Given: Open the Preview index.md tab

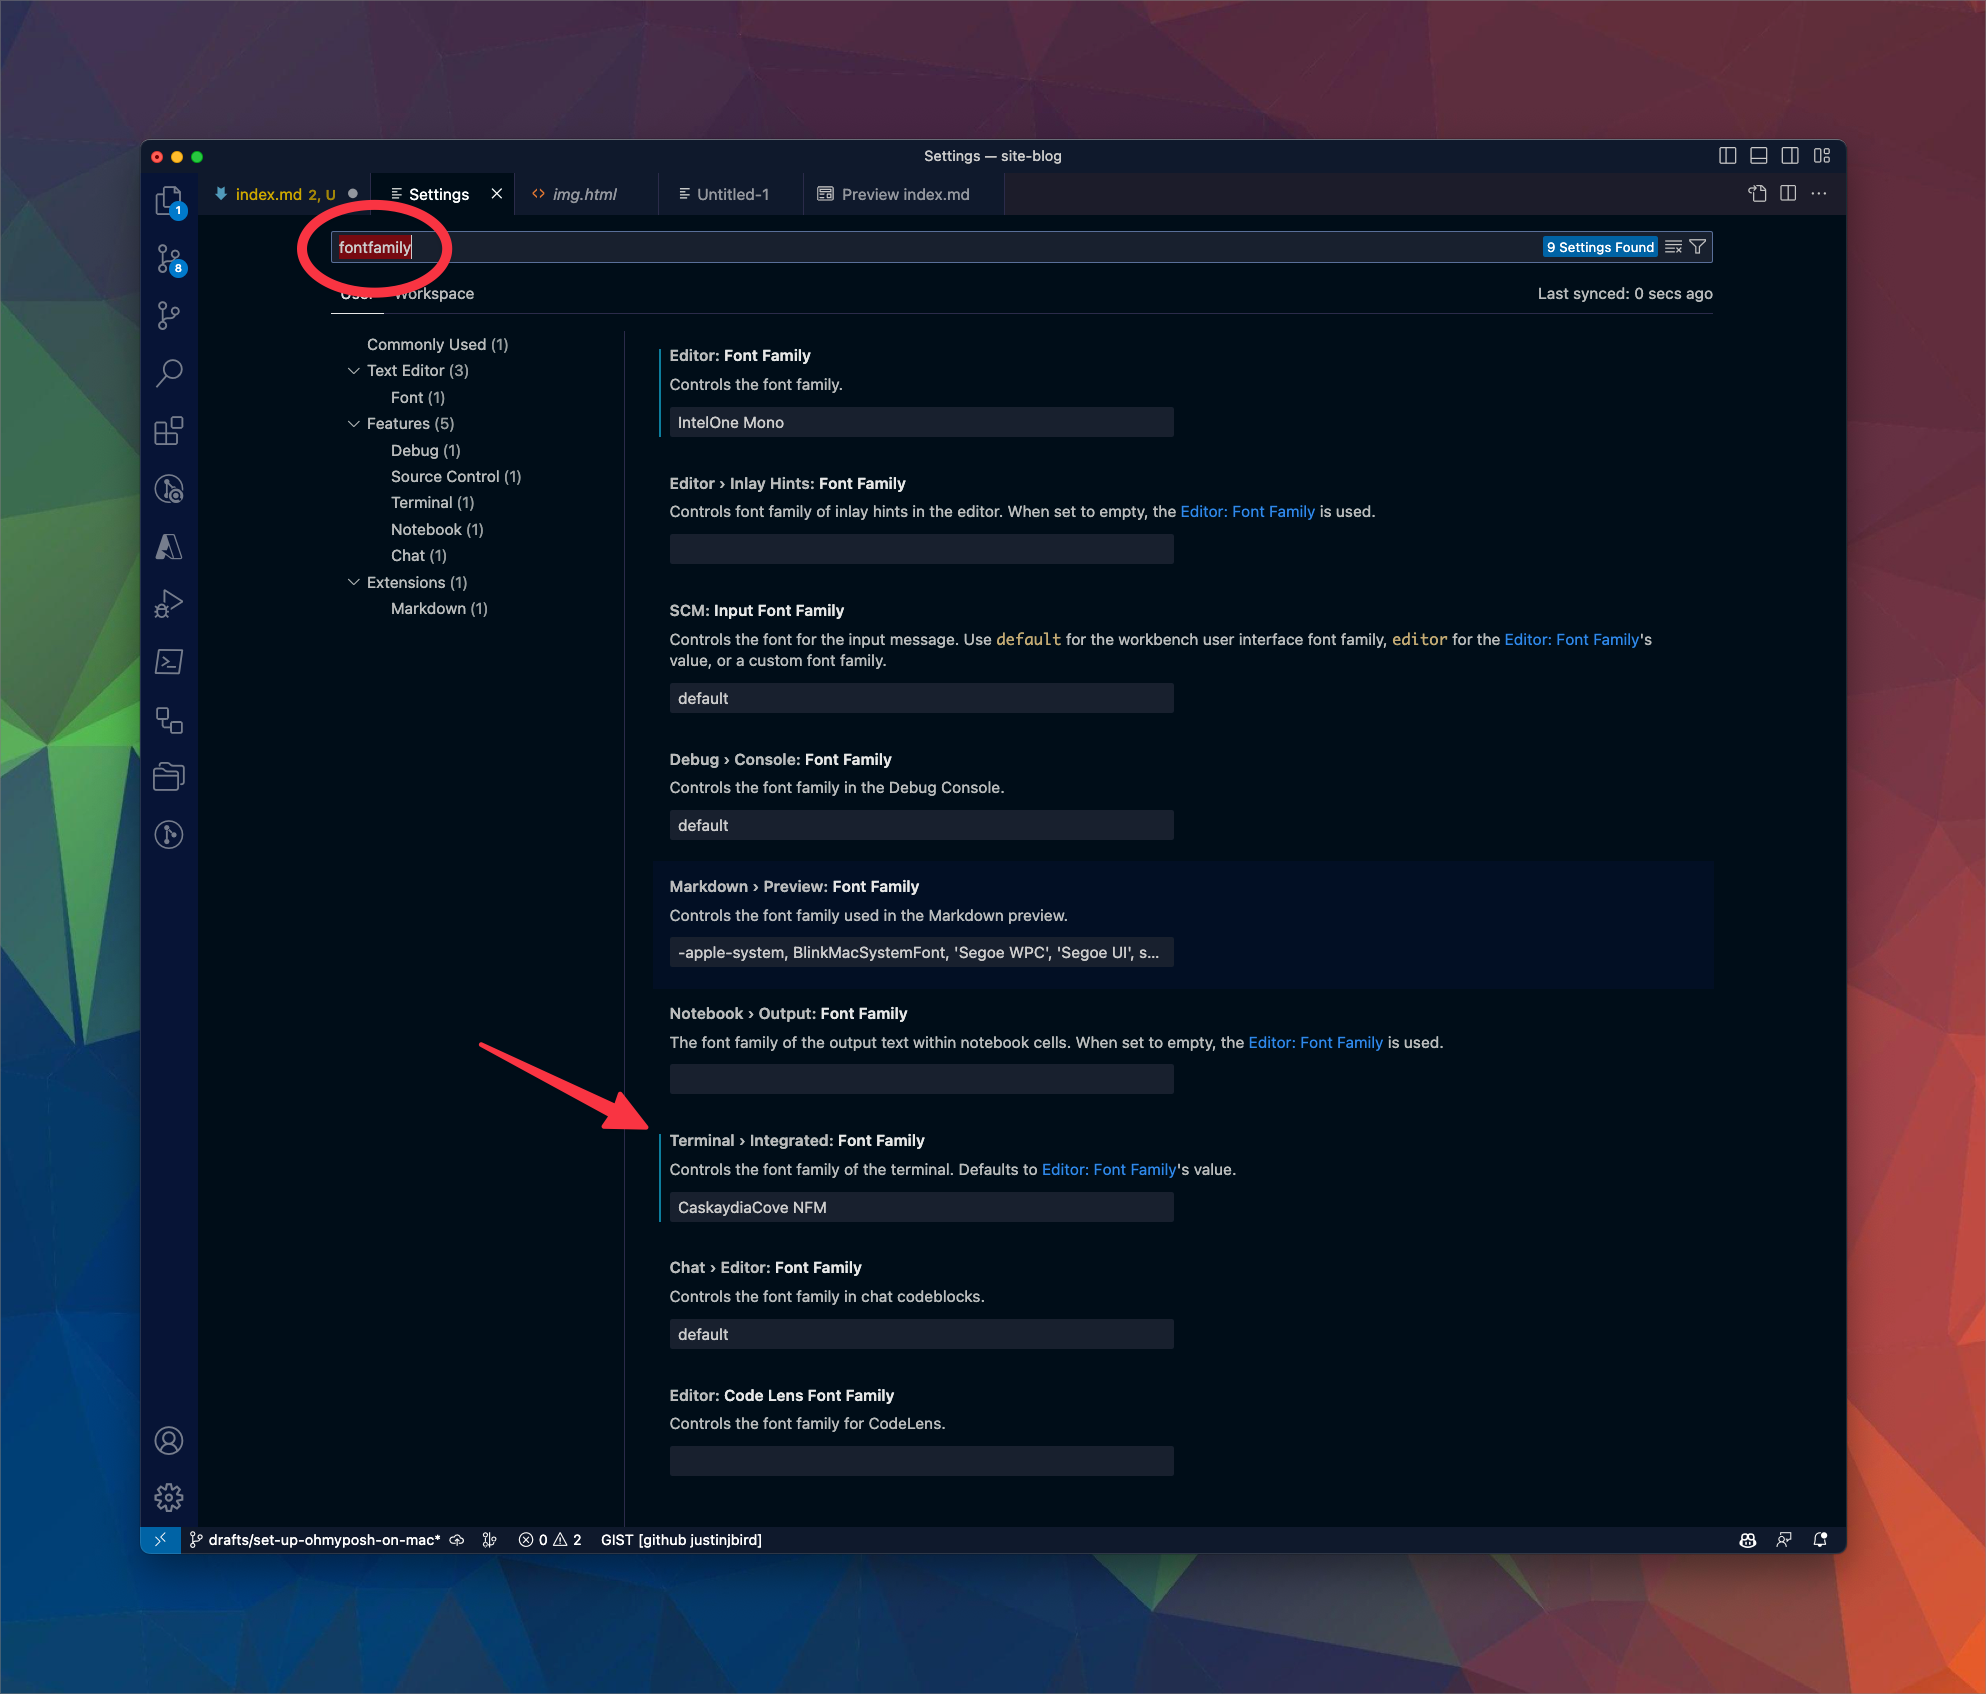Looking at the screenshot, I should 904,194.
